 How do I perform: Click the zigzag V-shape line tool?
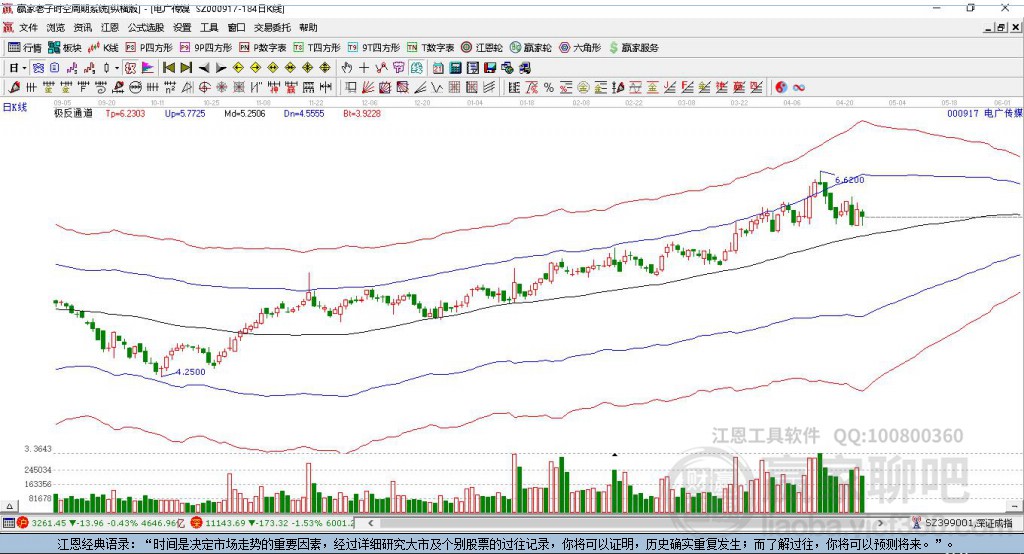[436, 87]
